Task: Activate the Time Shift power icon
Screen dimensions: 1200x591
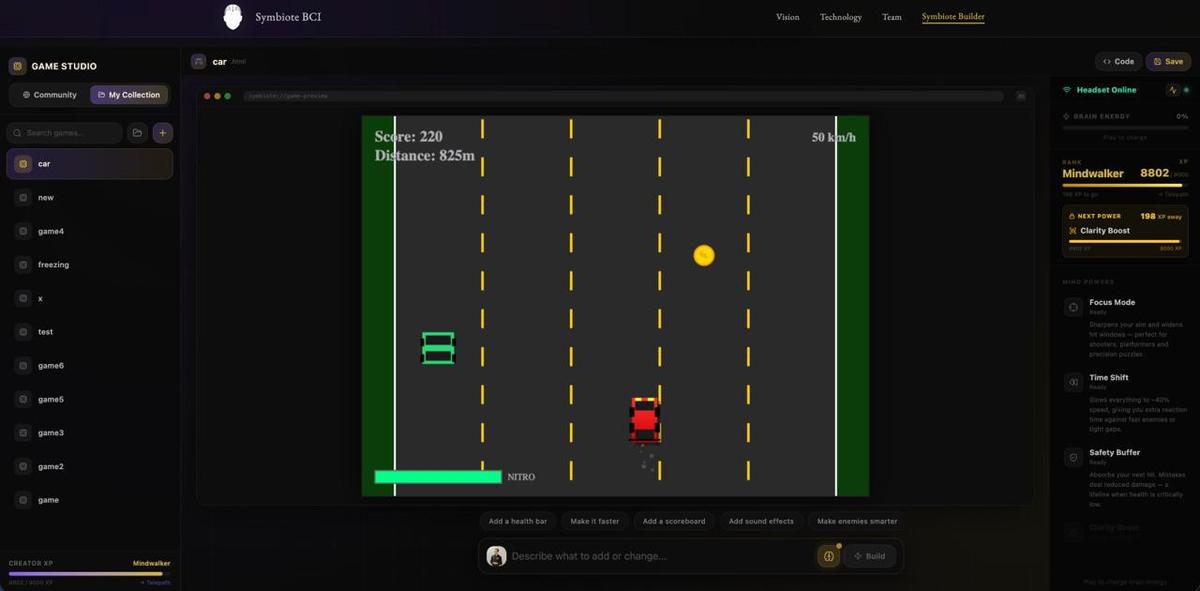Action: click(x=1073, y=383)
